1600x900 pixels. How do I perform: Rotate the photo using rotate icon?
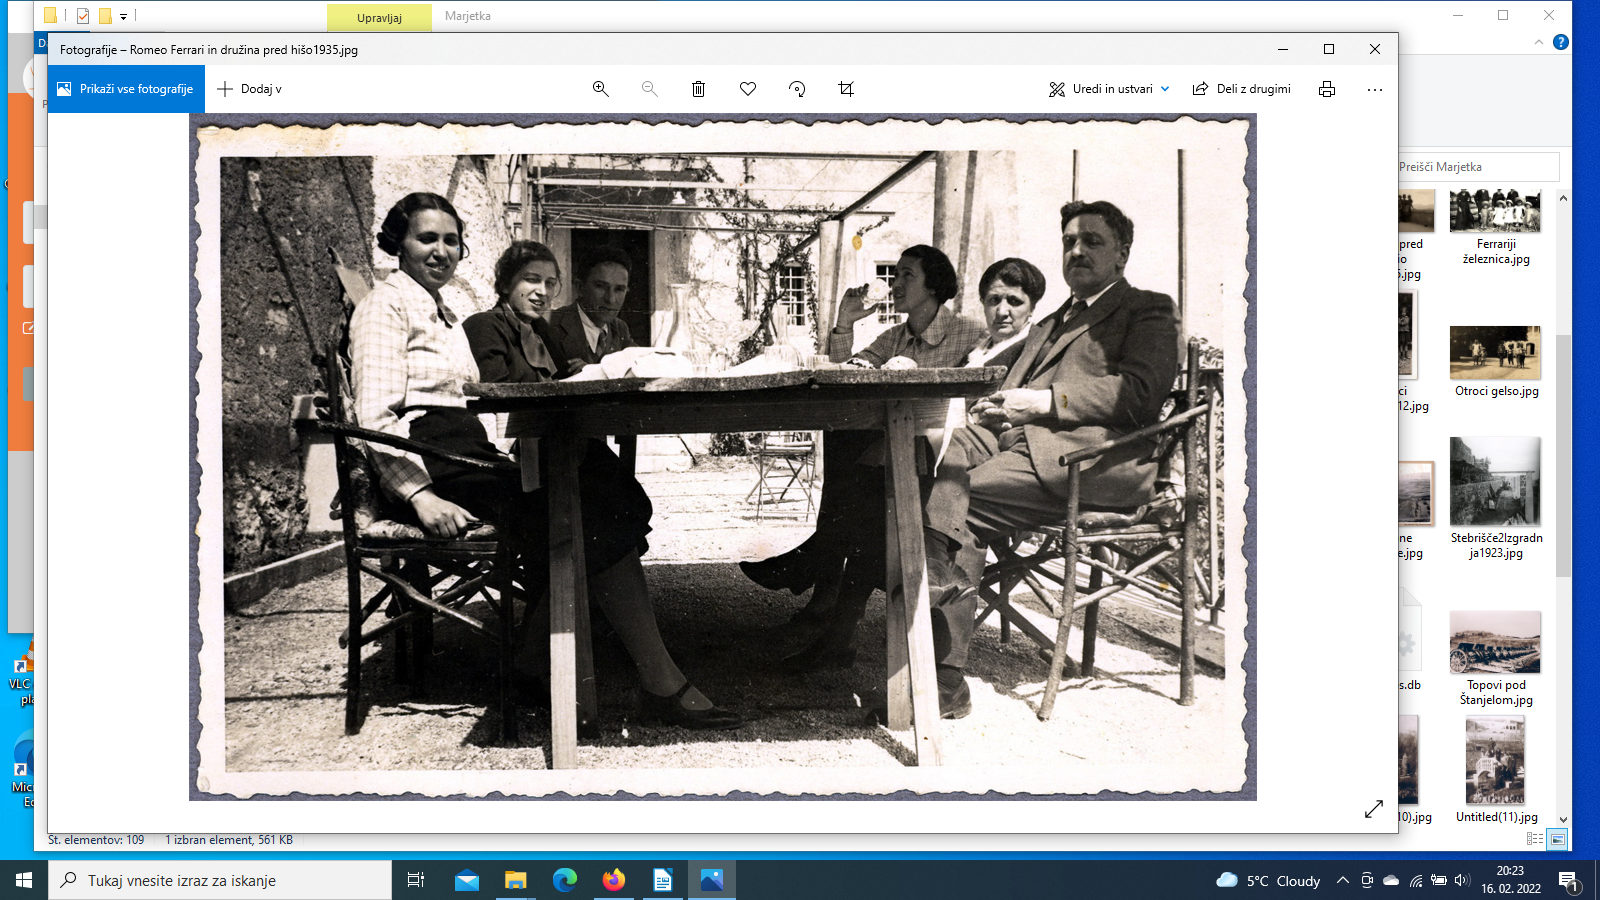[x=797, y=89]
